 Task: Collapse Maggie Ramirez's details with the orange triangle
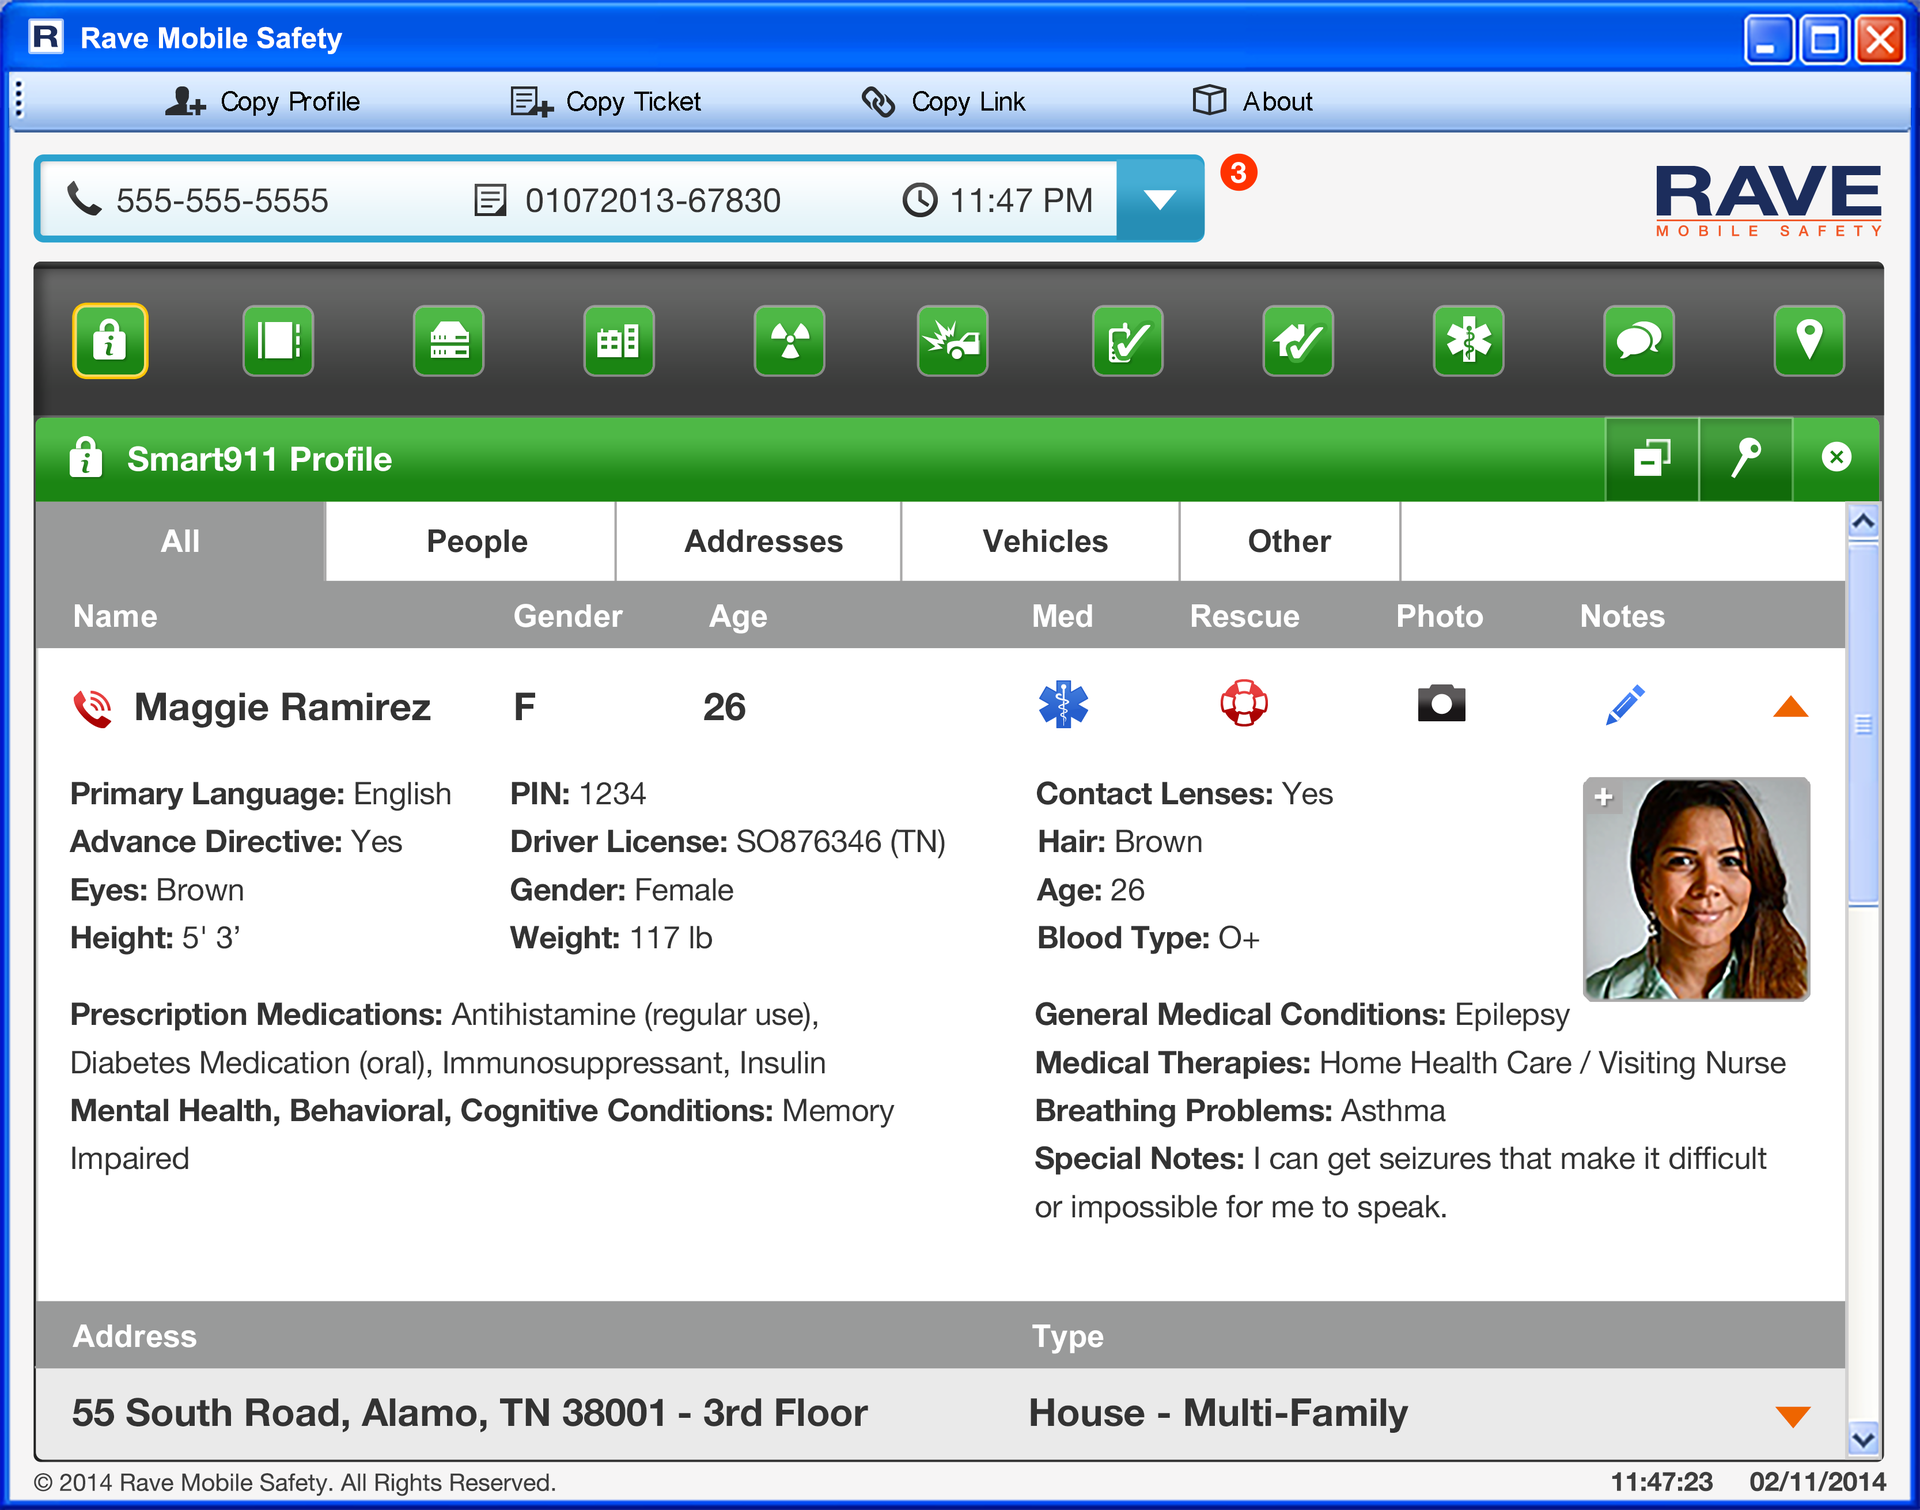(1792, 705)
